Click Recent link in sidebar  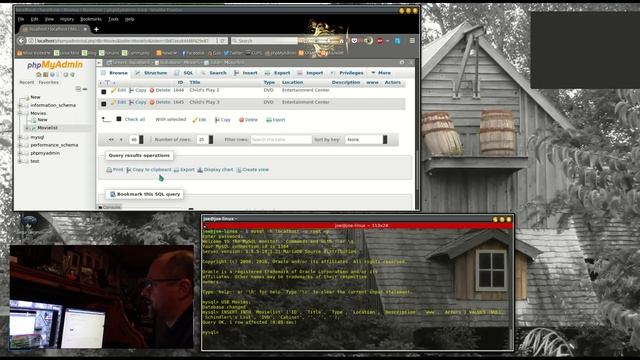click(x=27, y=82)
